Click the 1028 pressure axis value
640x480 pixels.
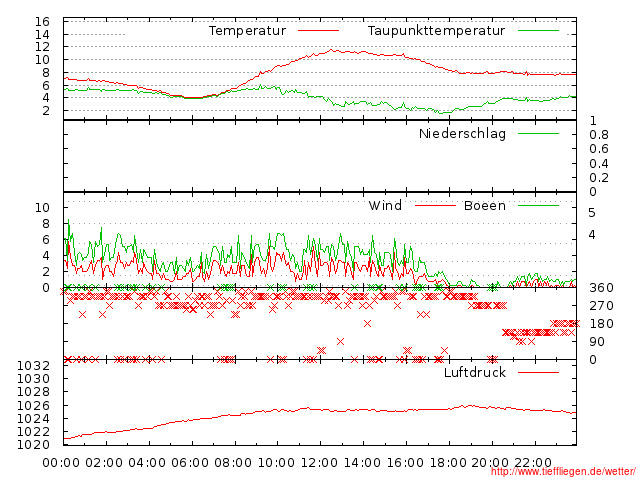click(33, 392)
